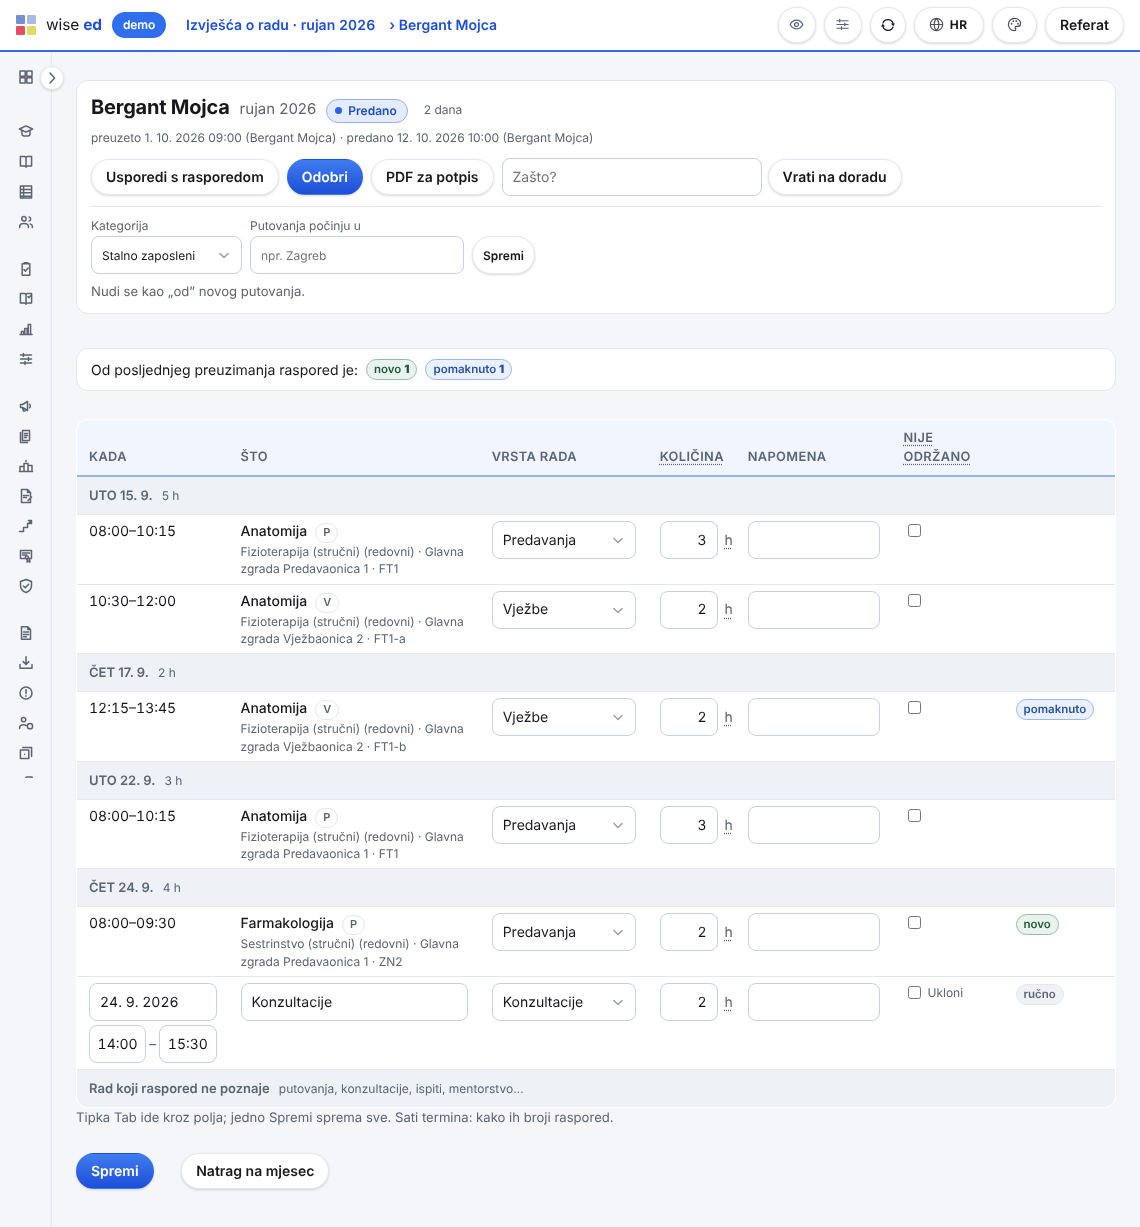Screen dimensions: 1140x1227
Task: Open the shield-check sidebar icon
Action: [26, 586]
